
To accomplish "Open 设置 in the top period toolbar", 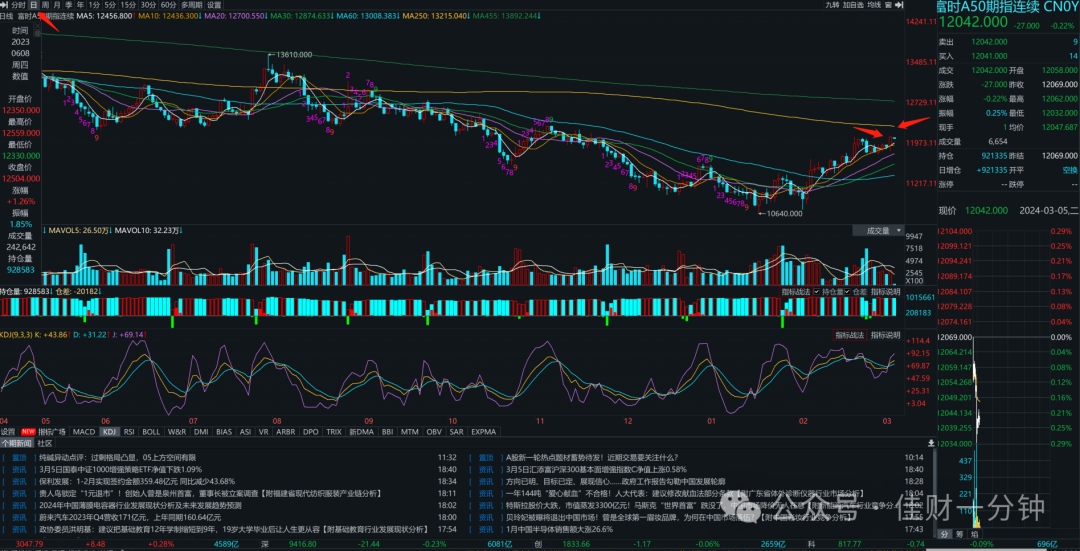I will click(x=214, y=4).
